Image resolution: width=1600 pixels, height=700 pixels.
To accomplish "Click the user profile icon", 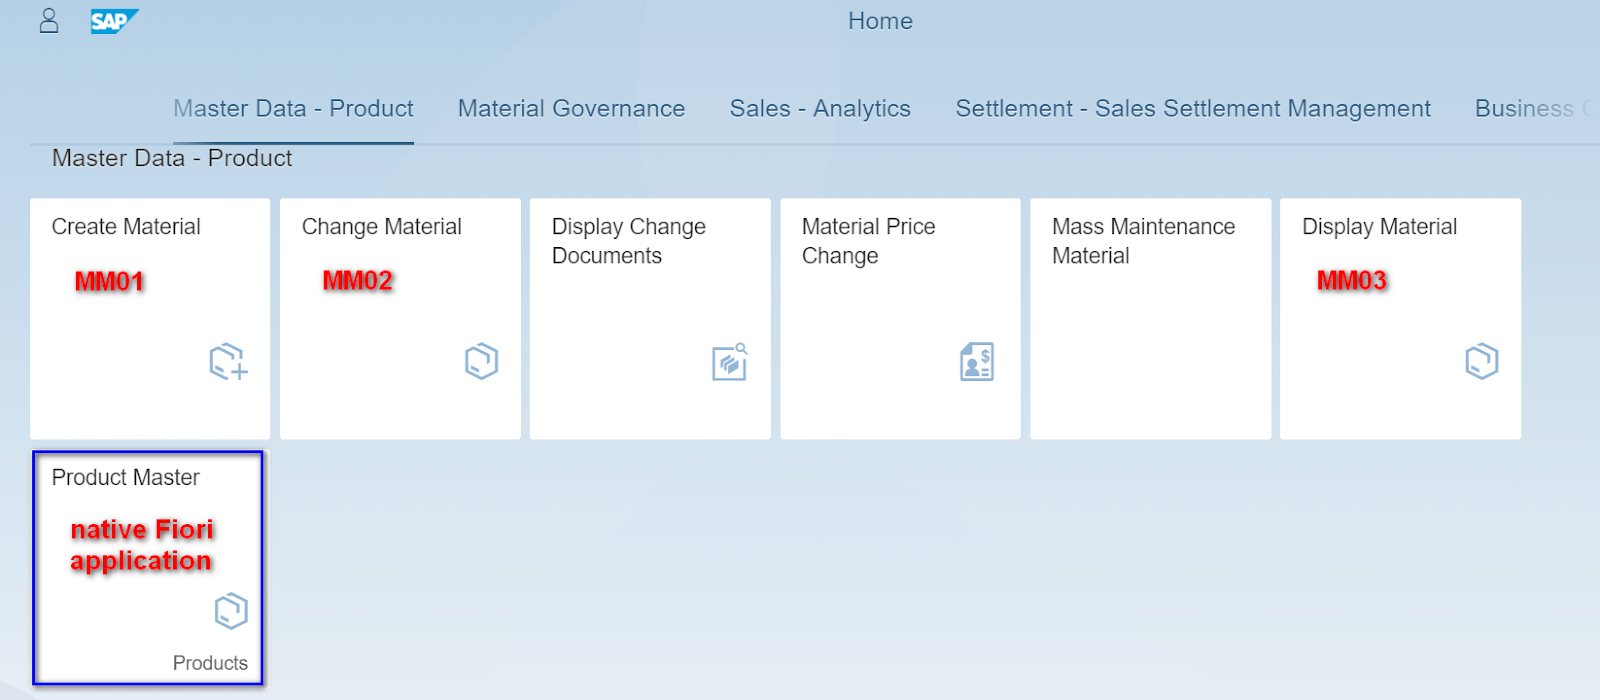I will pos(49,21).
